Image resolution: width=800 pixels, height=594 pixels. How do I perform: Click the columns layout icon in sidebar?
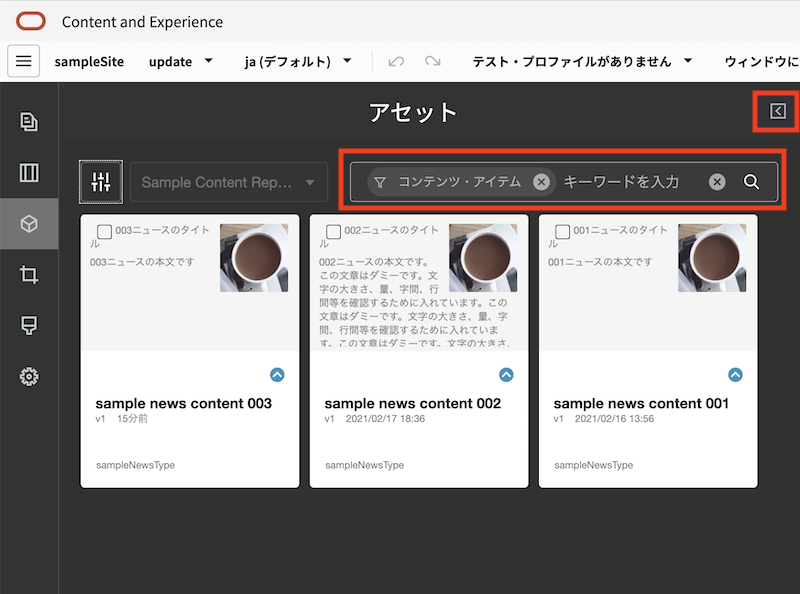click(28, 173)
